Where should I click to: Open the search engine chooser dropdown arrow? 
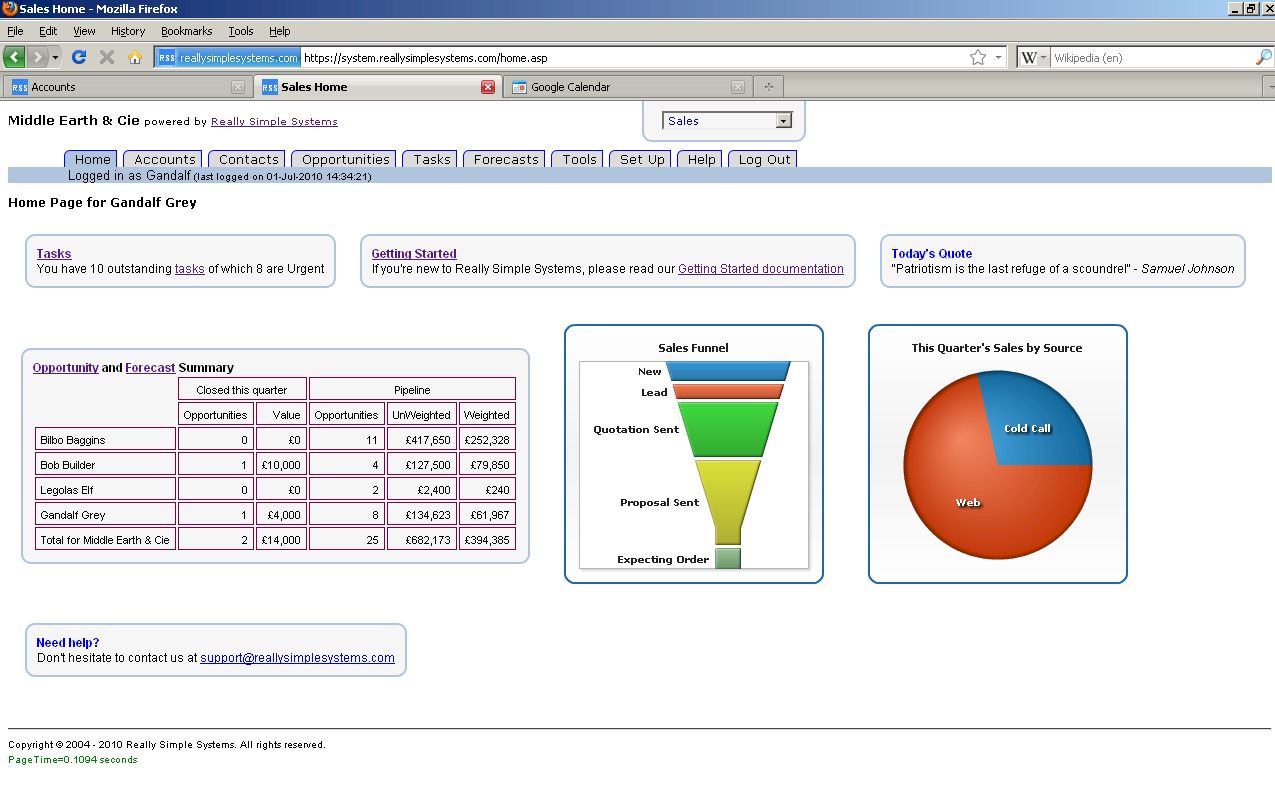tap(1043, 57)
